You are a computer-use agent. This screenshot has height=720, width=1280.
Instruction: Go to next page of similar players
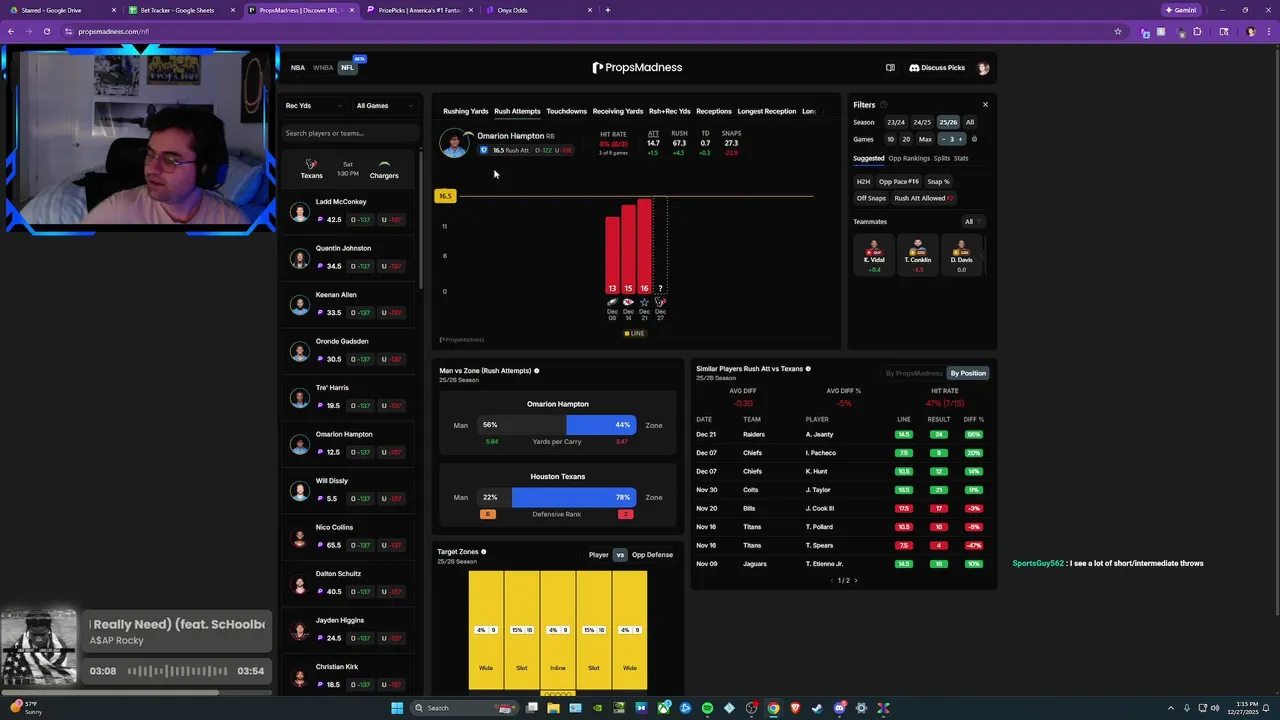(856, 580)
